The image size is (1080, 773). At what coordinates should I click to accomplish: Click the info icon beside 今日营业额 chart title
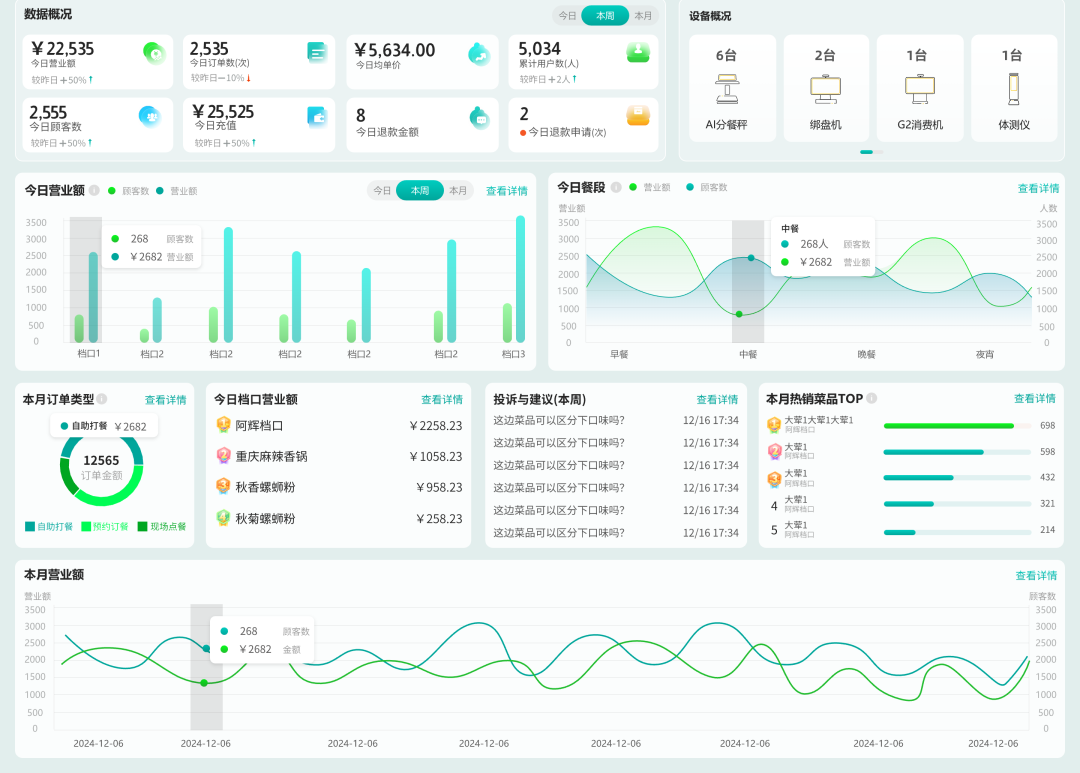94,190
